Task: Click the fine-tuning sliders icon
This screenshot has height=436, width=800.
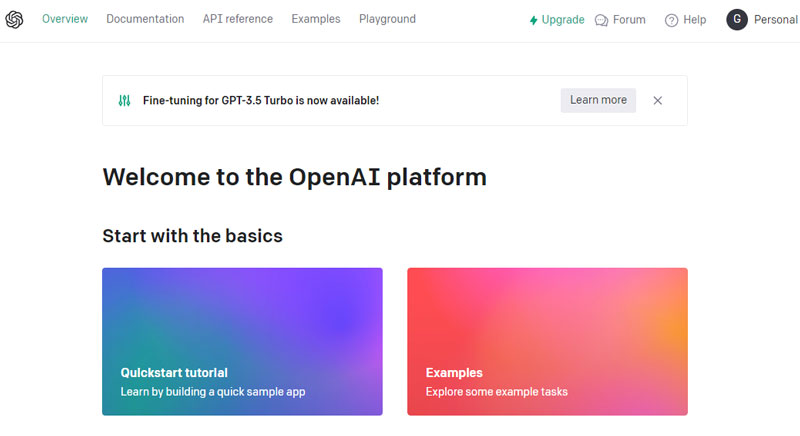Action: (x=124, y=100)
